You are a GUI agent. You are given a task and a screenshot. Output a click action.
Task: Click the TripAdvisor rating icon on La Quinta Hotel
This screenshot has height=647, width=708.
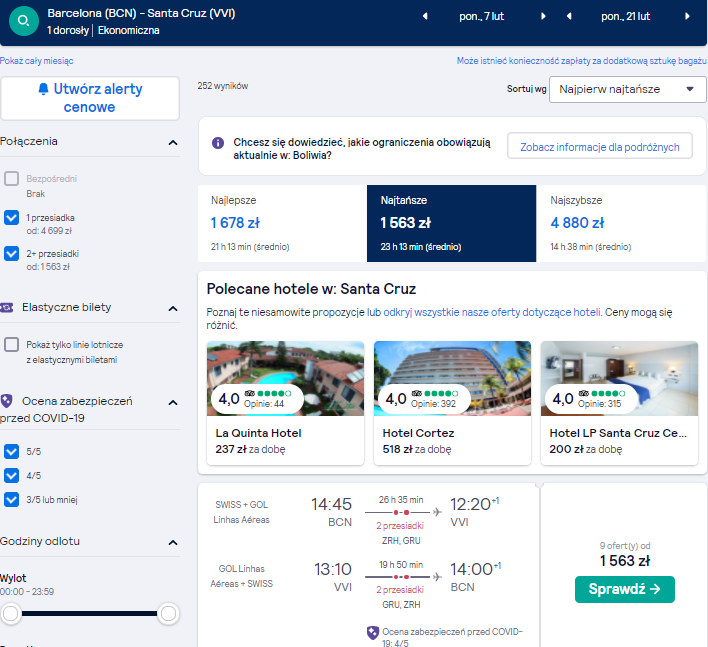point(249,393)
